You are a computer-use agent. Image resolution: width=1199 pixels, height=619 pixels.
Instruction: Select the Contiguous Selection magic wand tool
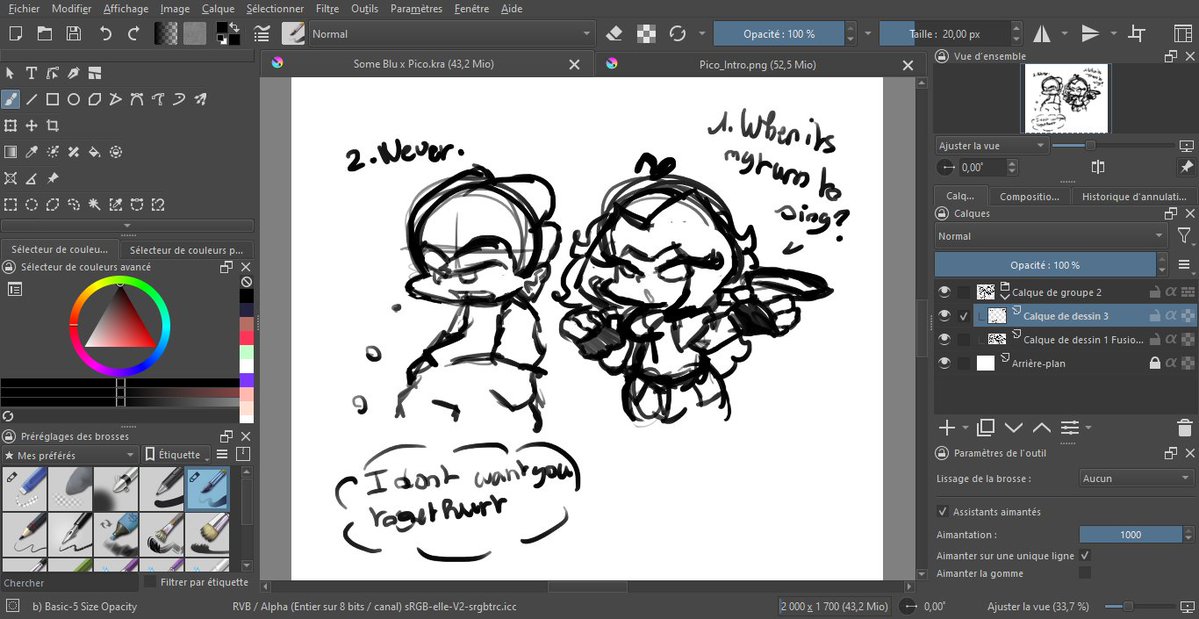(95, 204)
